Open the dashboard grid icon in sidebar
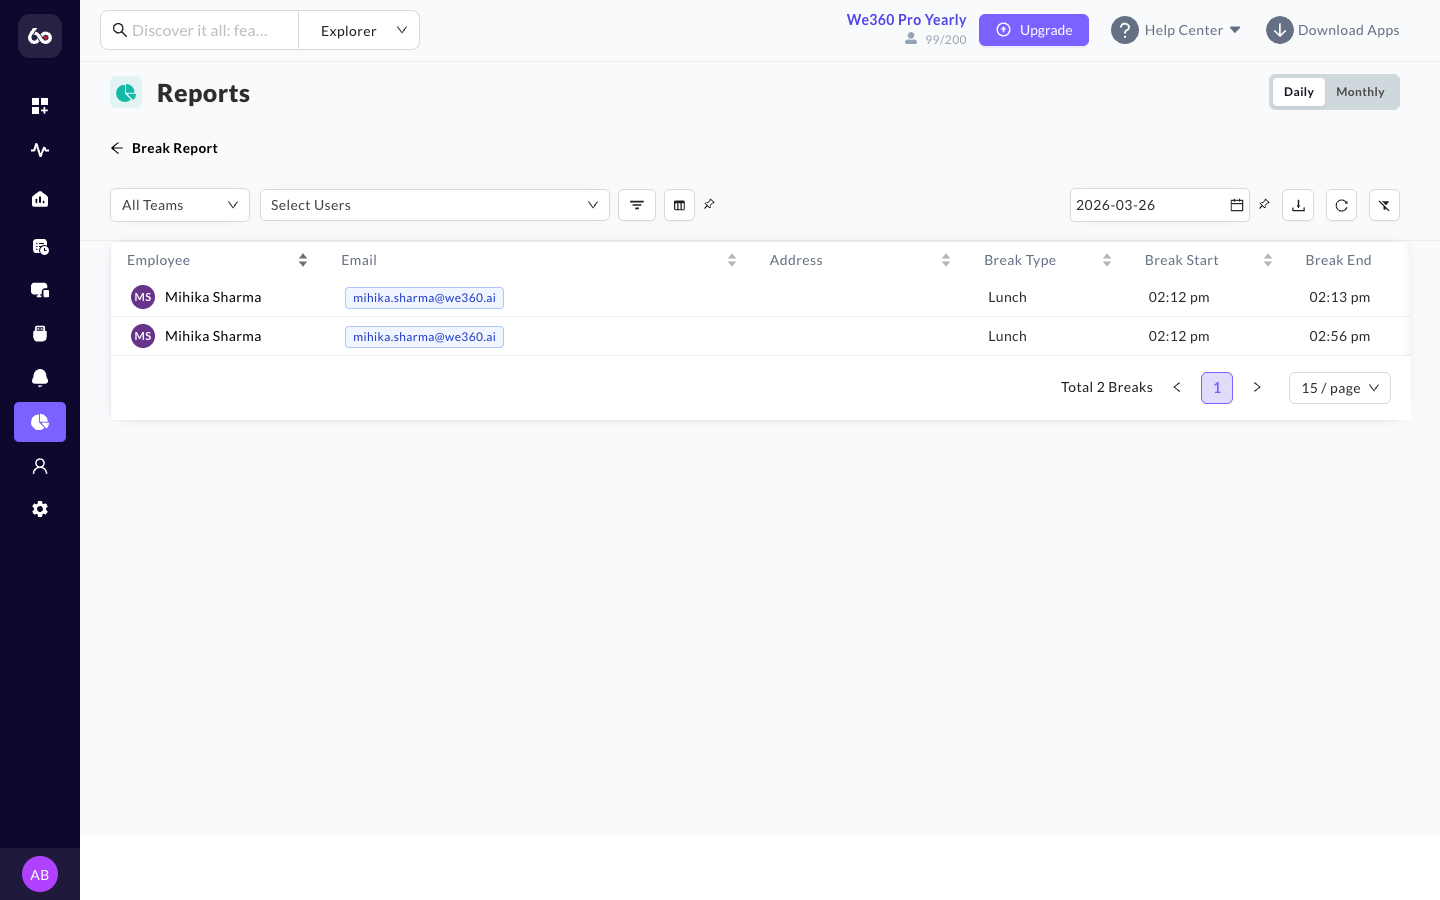The image size is (1440, 900). (40, 106)
